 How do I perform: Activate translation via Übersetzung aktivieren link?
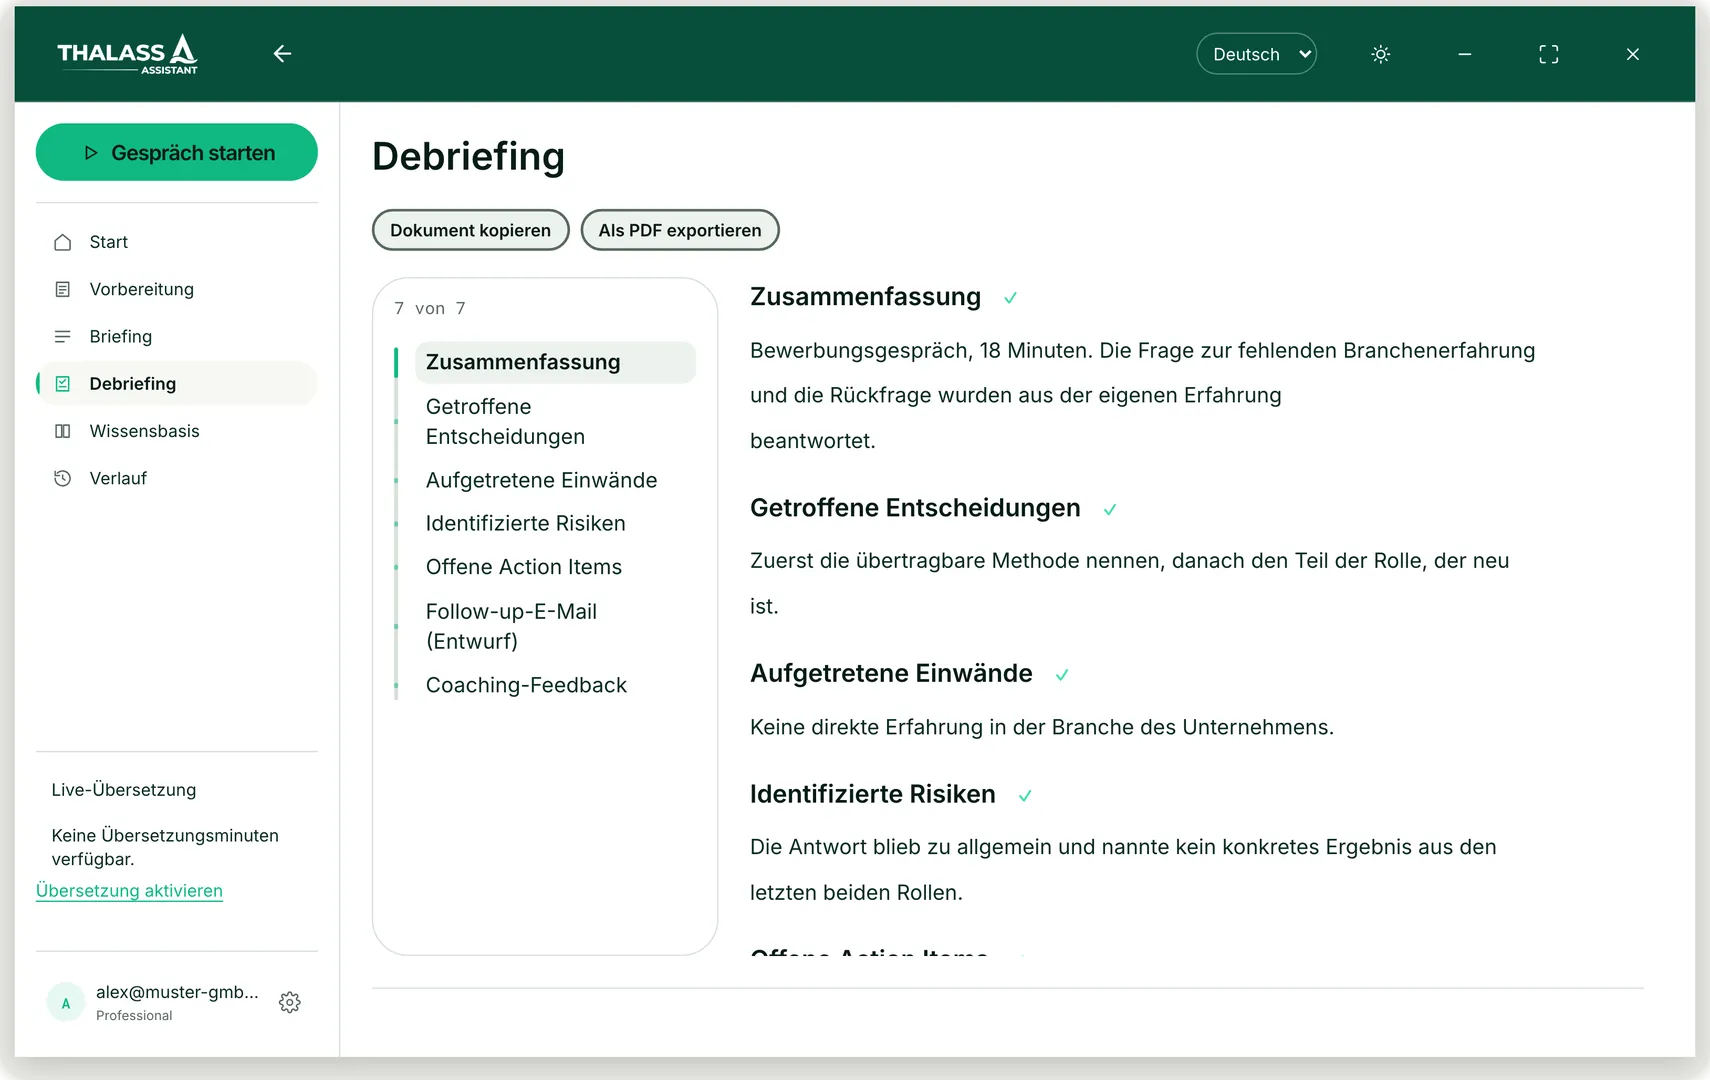pos(129,890)
